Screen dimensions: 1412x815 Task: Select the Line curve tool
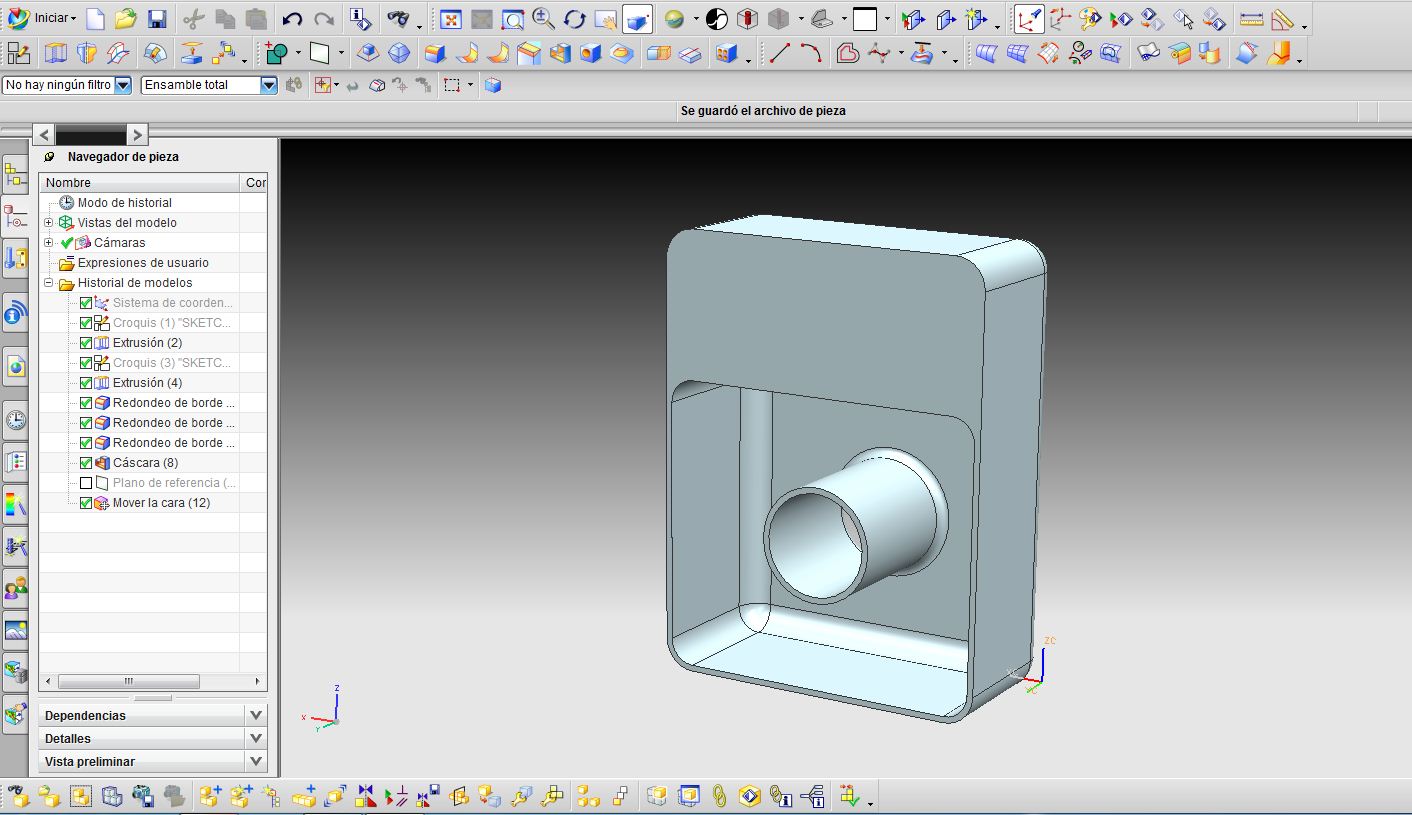pos(780,53)
